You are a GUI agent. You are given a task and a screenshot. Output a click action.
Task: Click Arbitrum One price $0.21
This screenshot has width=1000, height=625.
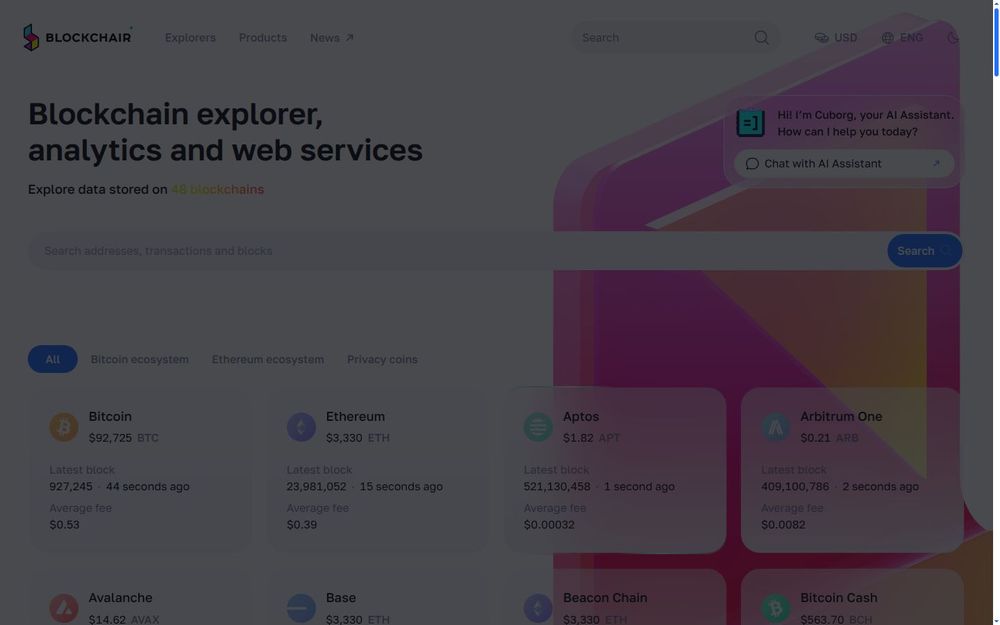[815, 438]
